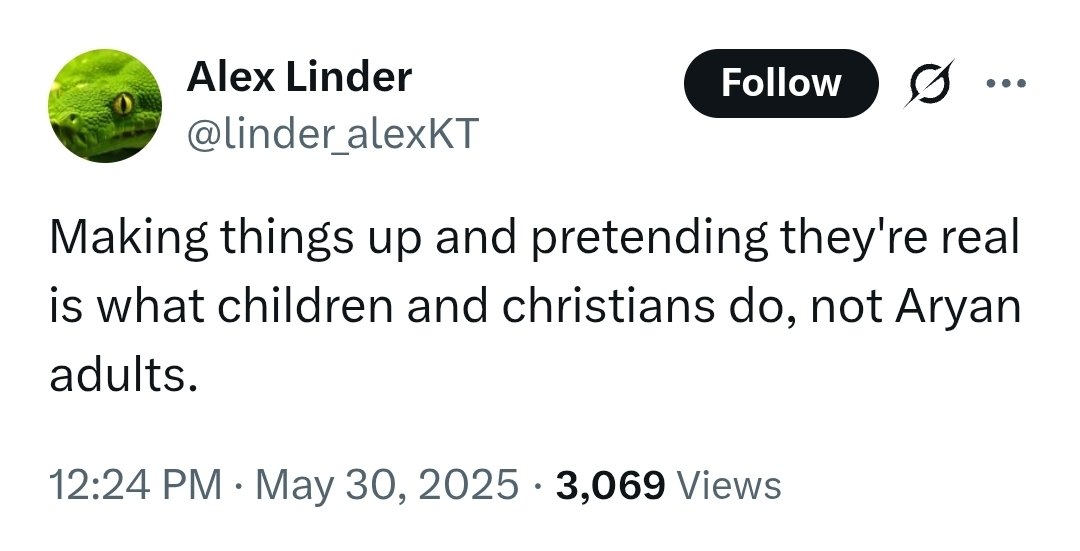Click the 12:24 PM timestamp
This screenshot has height=551, width=1080.
[136, 485]
